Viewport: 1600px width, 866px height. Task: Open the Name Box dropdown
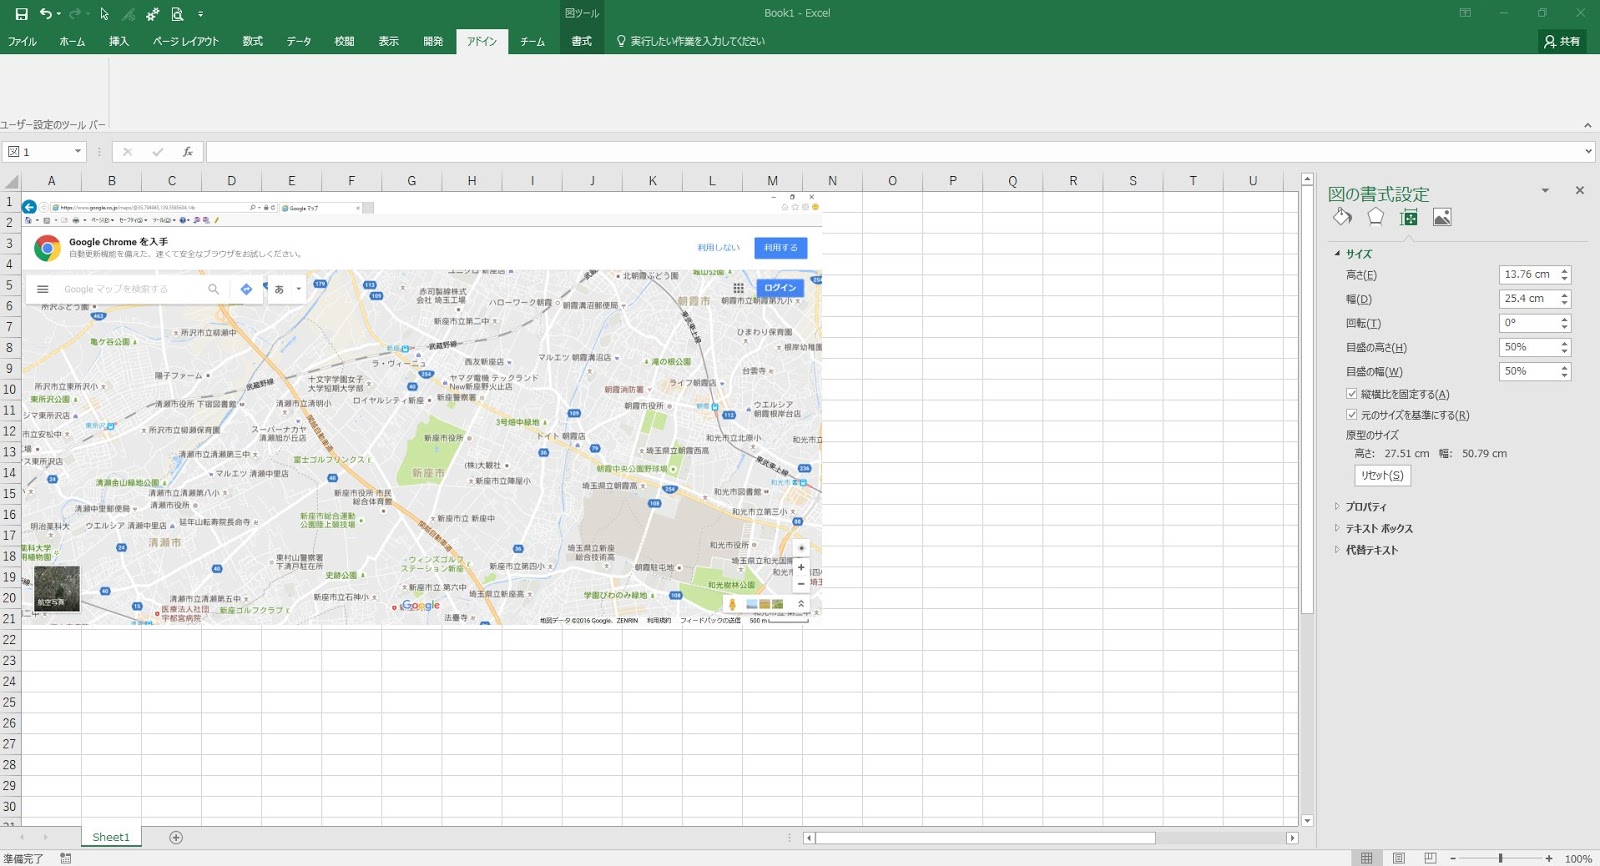click(77, 152)
